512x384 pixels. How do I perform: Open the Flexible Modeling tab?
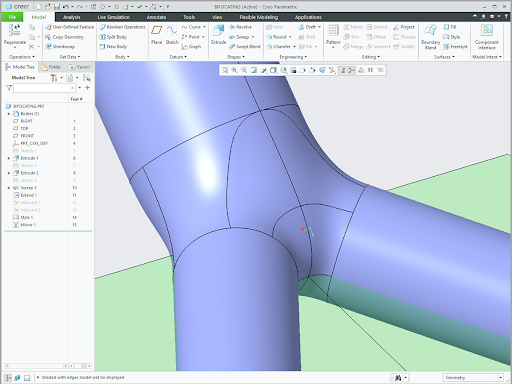click(259, 17)
